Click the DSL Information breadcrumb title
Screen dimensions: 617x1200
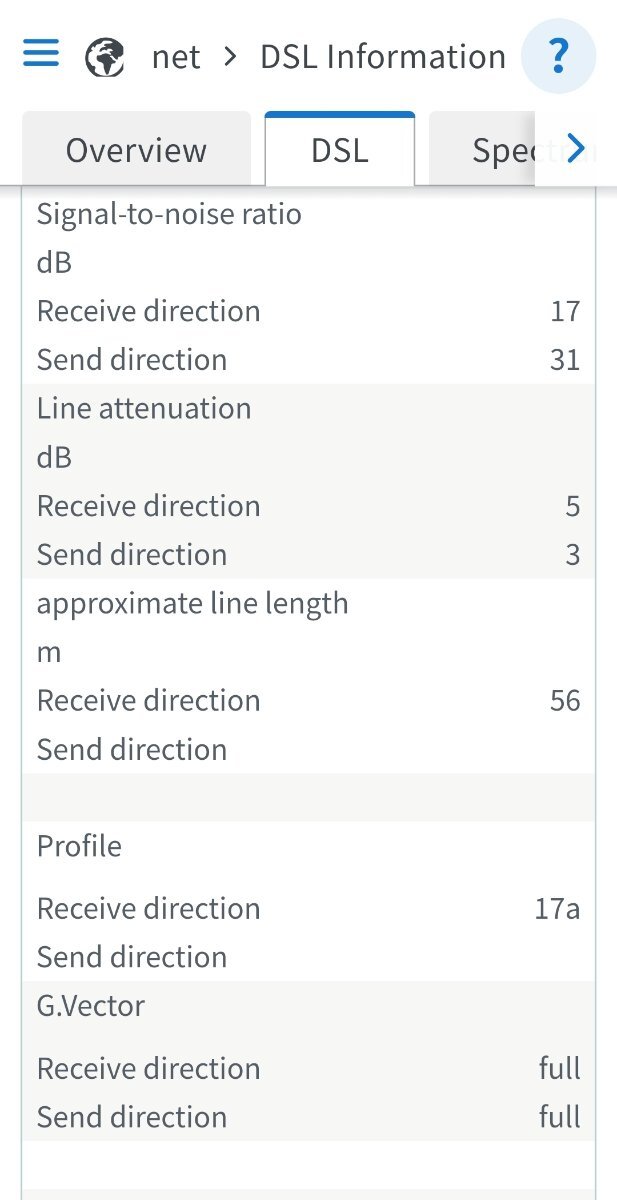(x=383, y=57)
